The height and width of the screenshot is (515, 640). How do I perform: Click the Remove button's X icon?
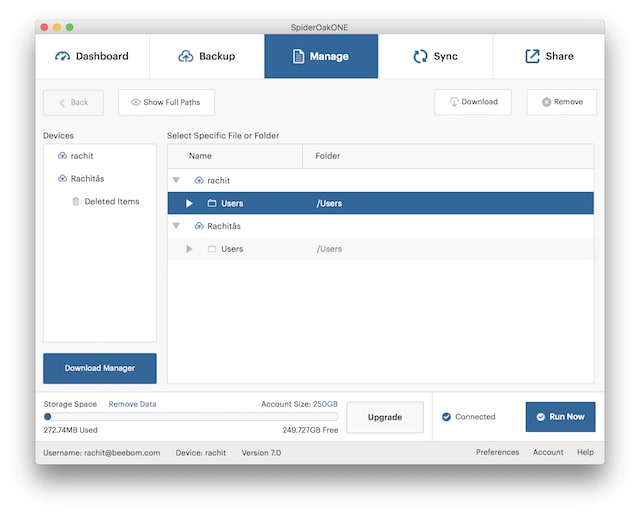pyautogui.click(x=547, y=102)
